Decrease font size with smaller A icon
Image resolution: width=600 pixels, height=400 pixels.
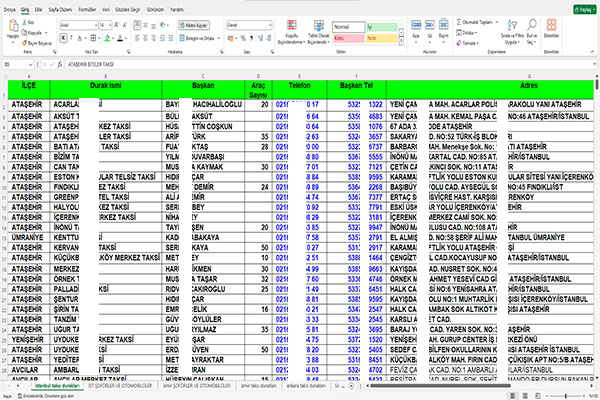pos(124,25)
